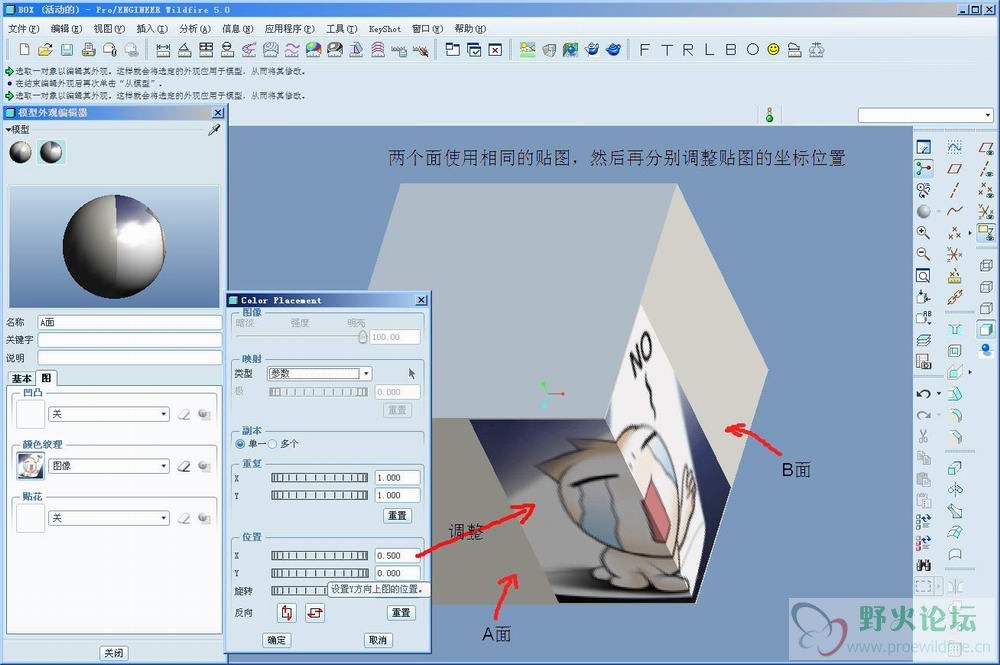Open the 视图 menu

point(109,29)
